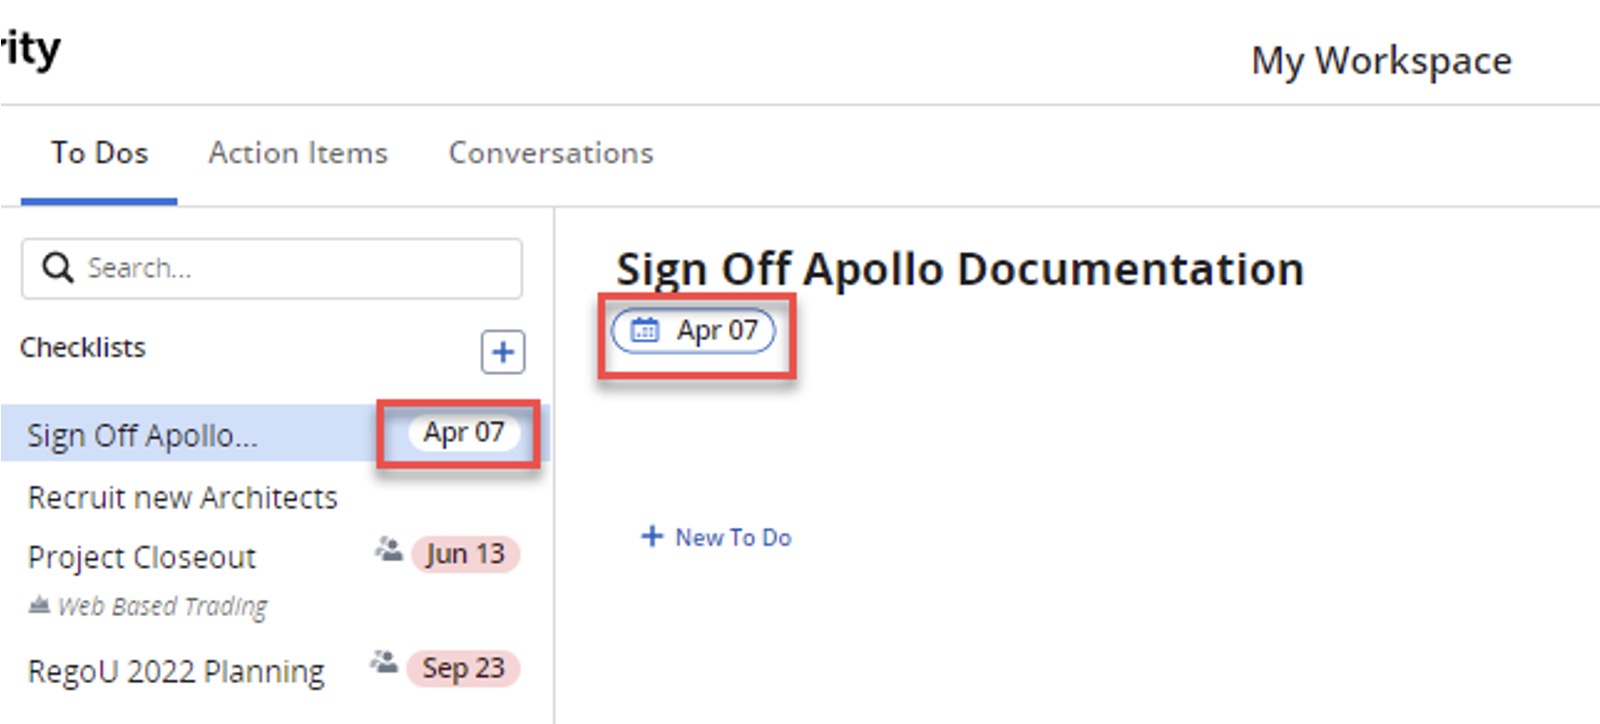Click shared people icon next to Project Closeout
Screen dimensions: 1600x724
(x=388, y=549)
